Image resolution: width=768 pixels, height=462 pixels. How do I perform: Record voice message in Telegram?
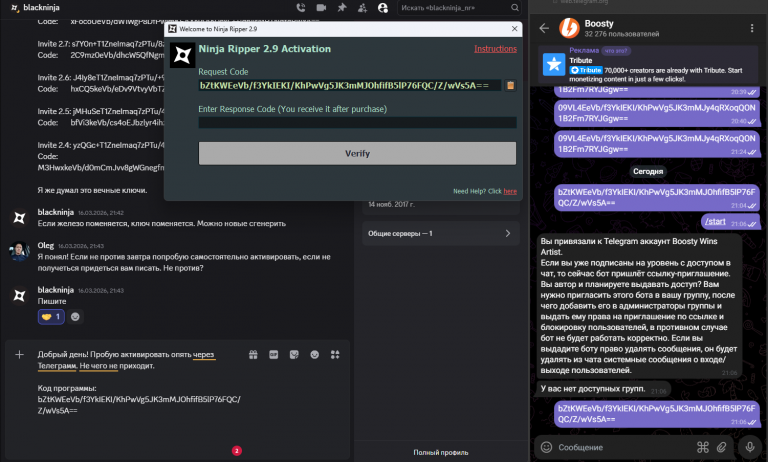coord(749,447)
